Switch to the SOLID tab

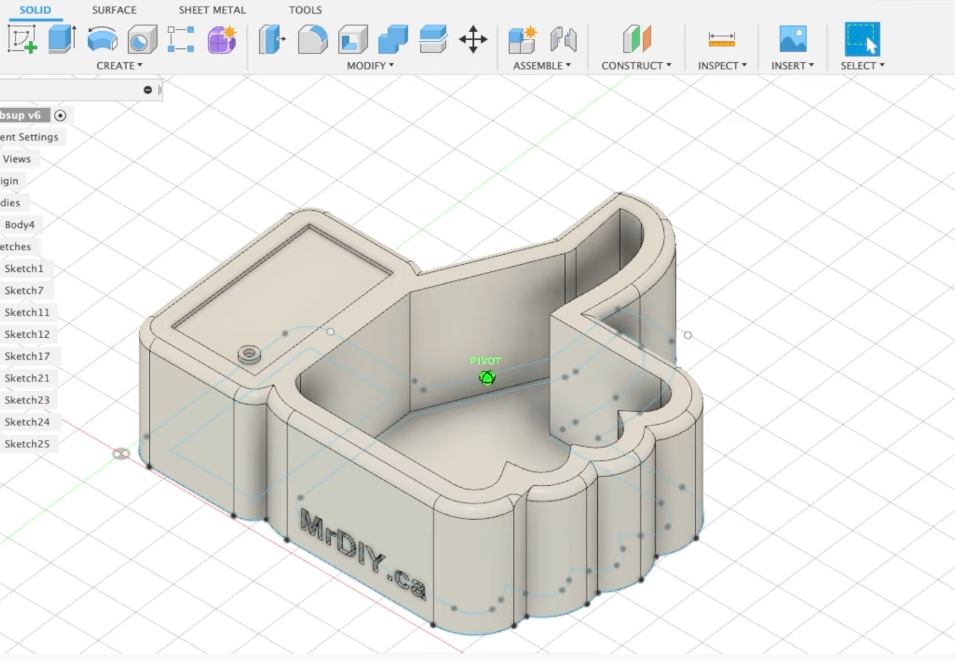(x=35, y=10)
